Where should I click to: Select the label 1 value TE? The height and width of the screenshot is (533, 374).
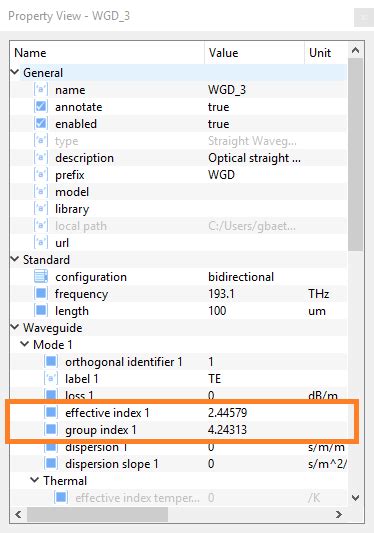pyautogui.click(x=215, y=379)
